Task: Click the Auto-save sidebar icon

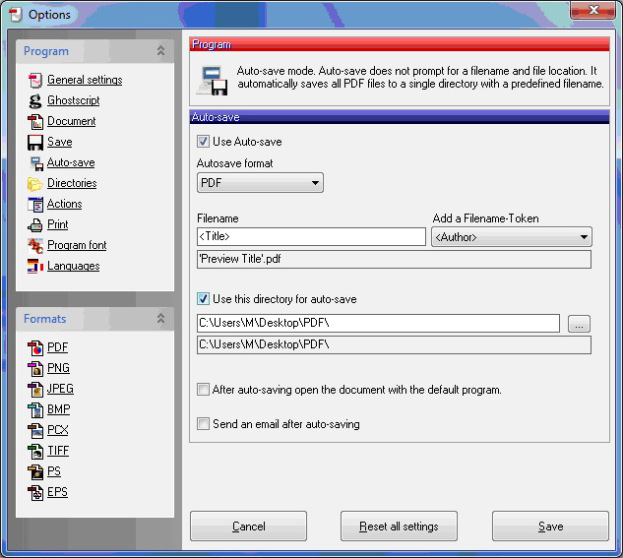Action: 36,163
